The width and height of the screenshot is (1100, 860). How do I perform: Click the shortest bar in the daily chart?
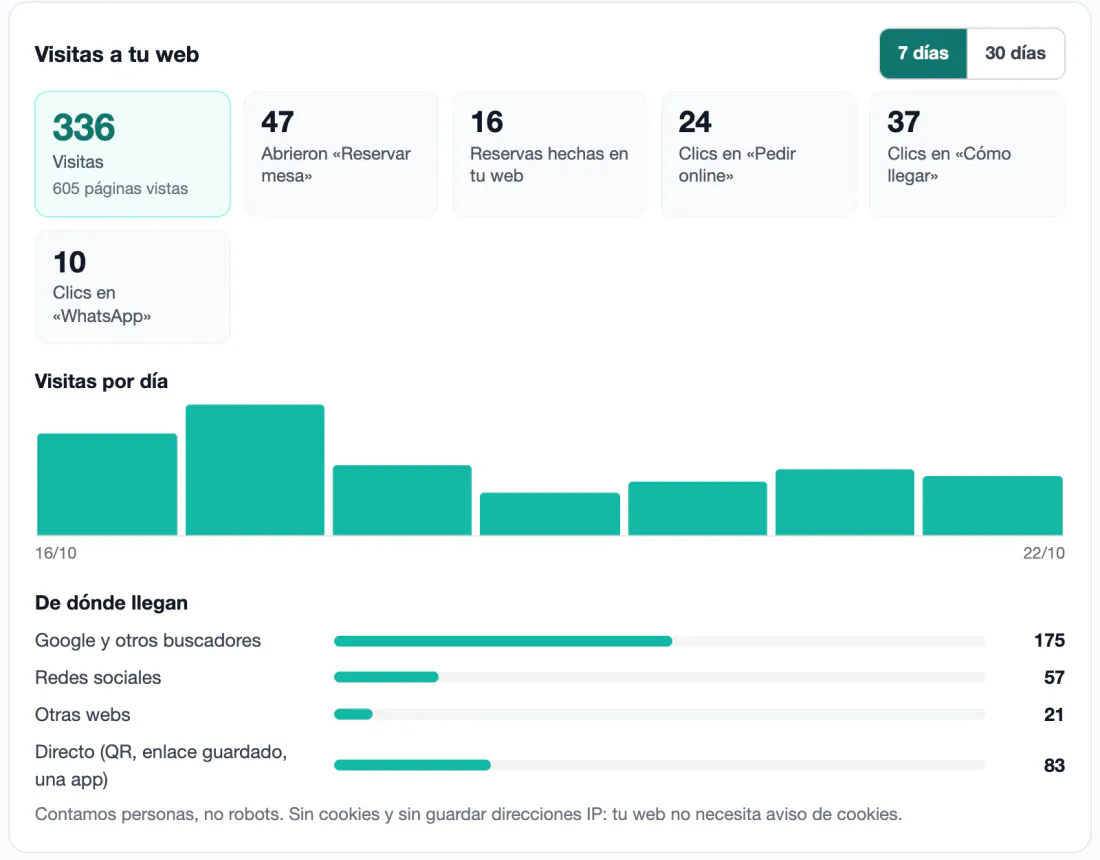(550, 514)
